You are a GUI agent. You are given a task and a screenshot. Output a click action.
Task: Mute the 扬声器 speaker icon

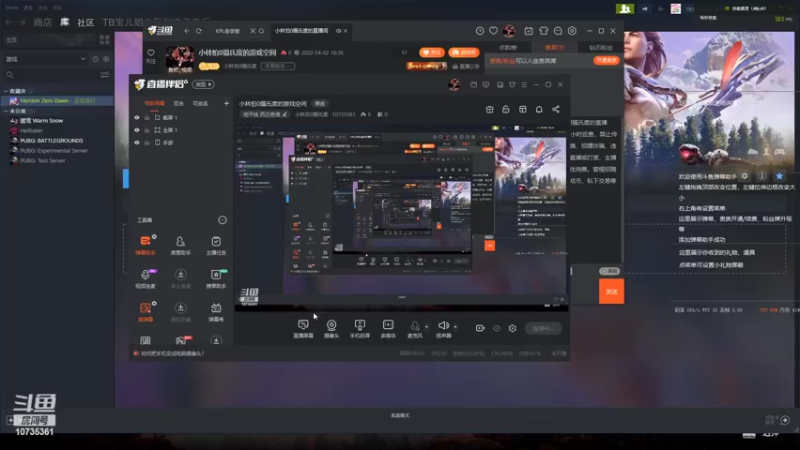[443, 326]
